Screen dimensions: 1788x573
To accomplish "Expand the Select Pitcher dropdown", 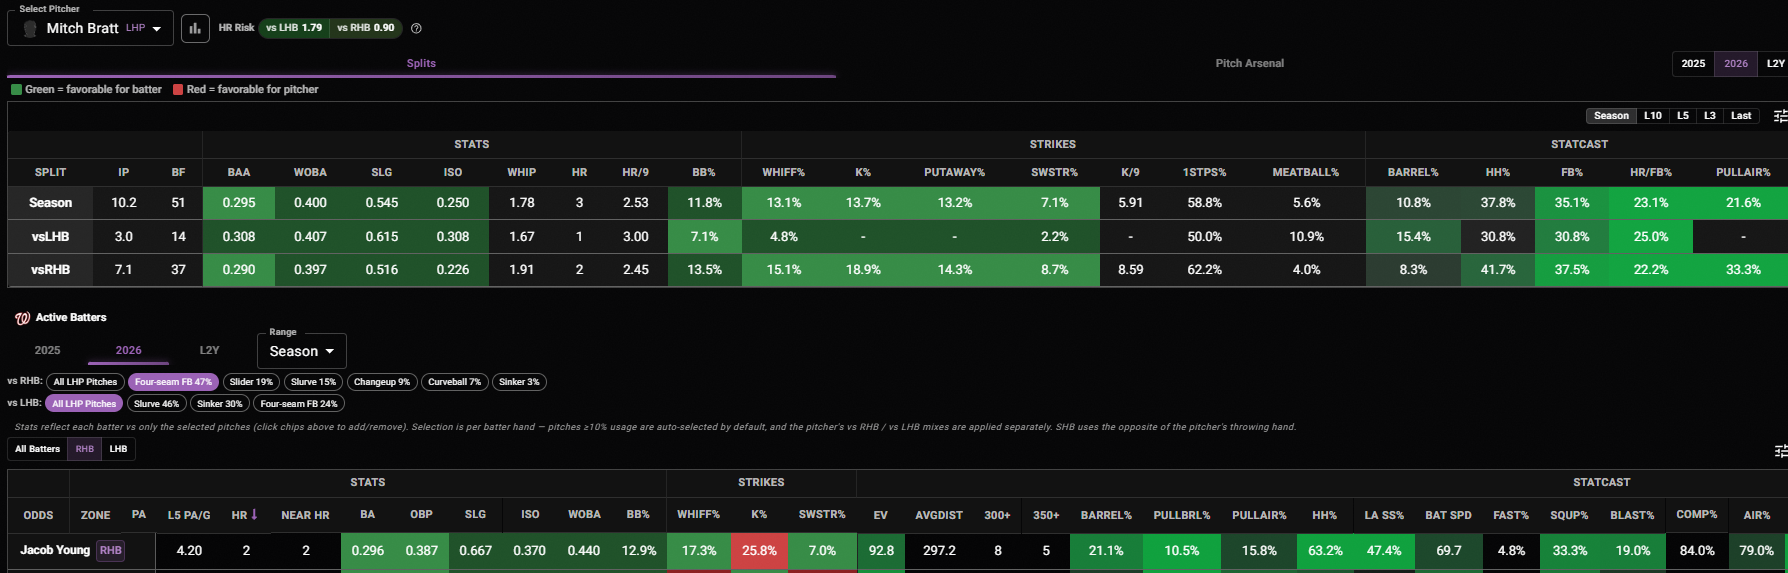I will [90, 28].
